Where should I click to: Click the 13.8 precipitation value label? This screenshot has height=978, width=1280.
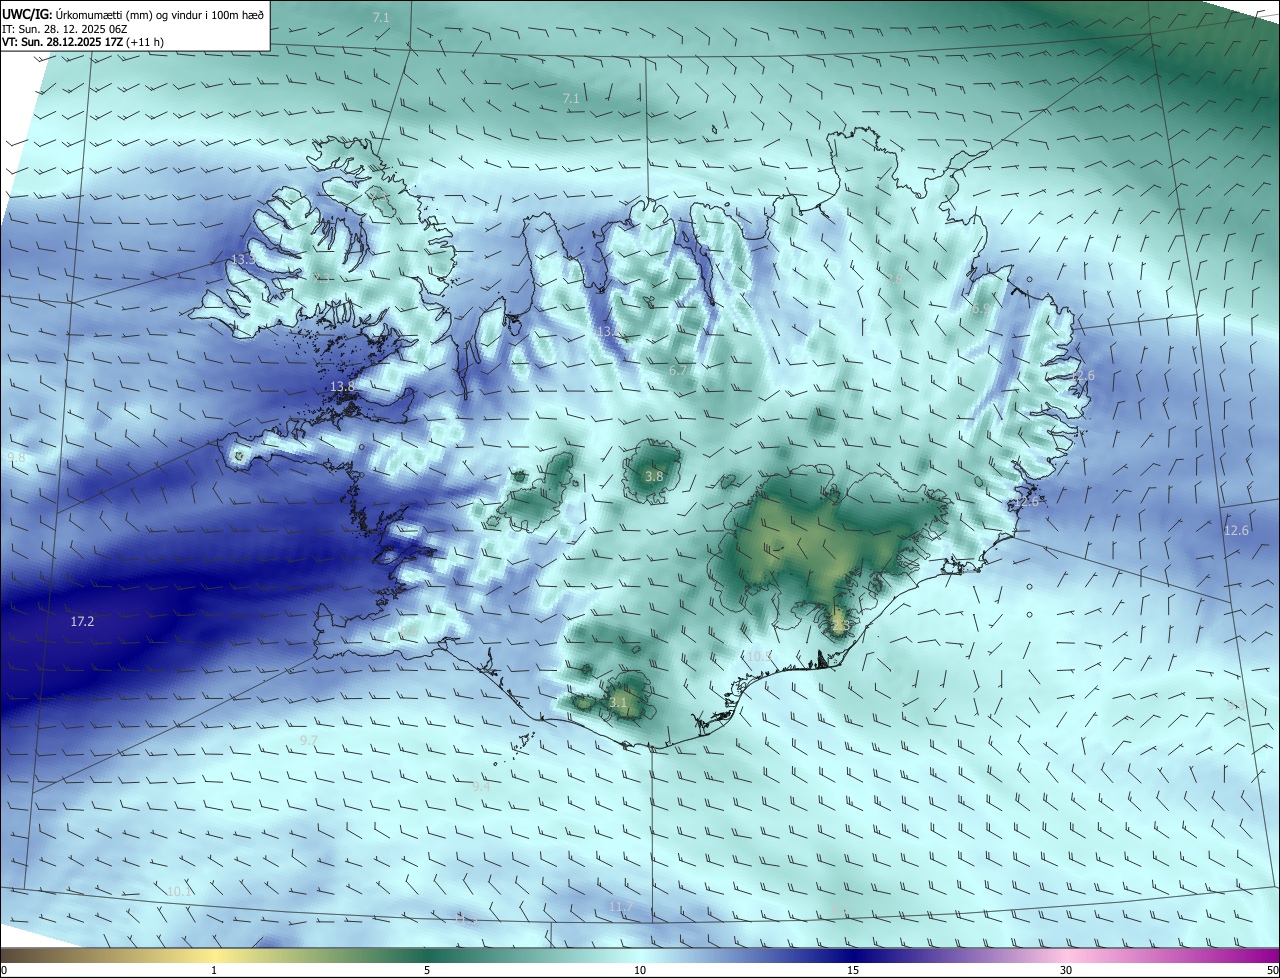342,386
